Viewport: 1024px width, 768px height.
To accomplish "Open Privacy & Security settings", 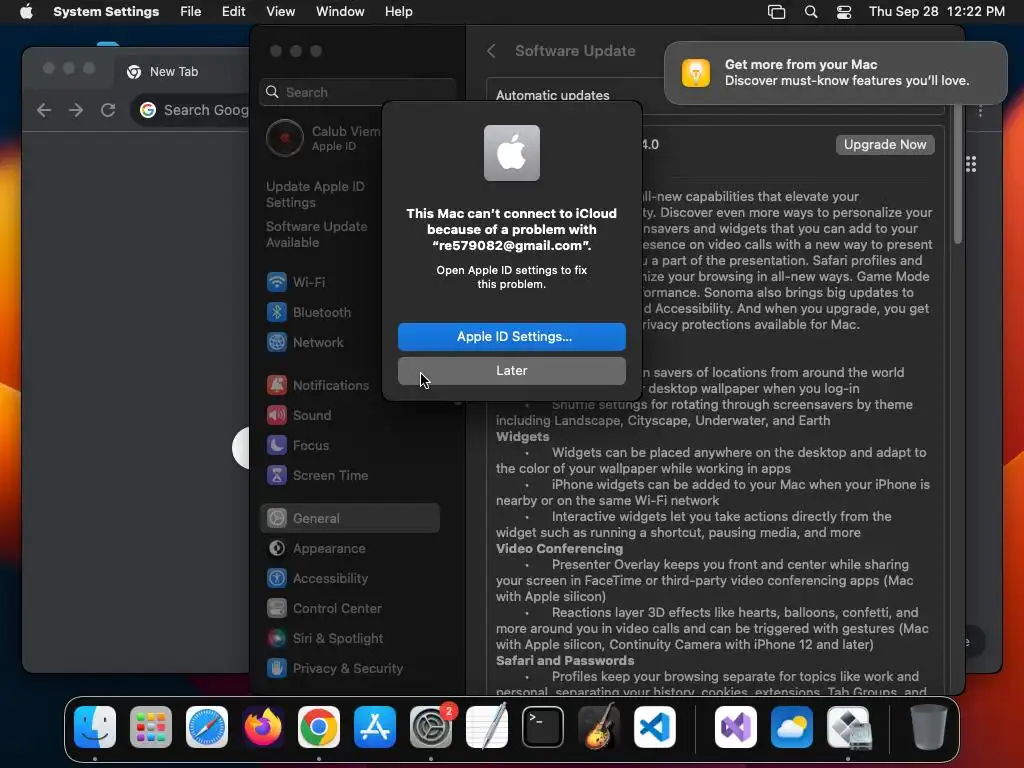I will point(350,669).
